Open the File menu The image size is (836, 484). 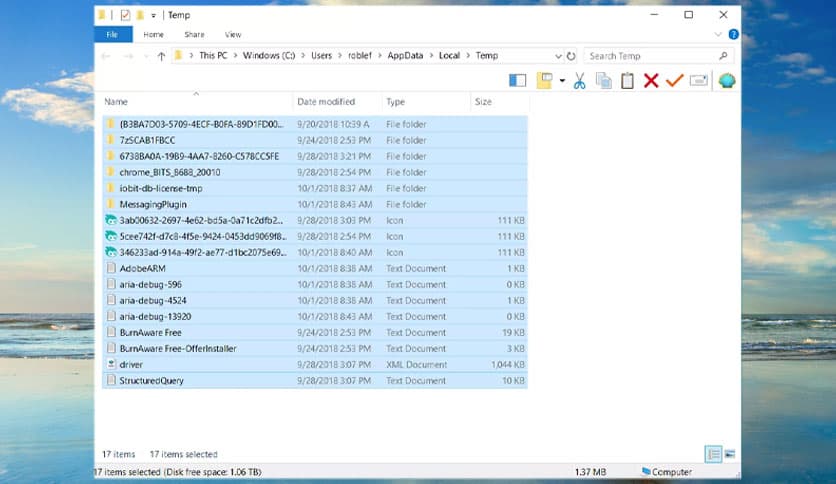(x=113, y=35)
